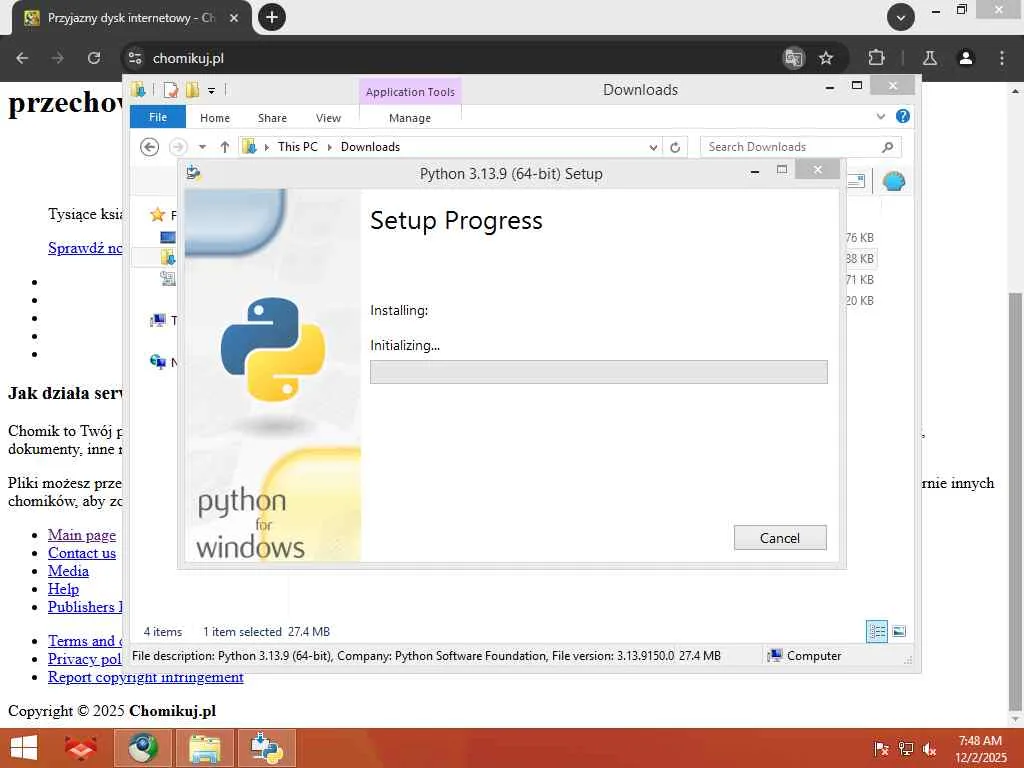Go up one folder level in Explorer

tap(225, 147)
